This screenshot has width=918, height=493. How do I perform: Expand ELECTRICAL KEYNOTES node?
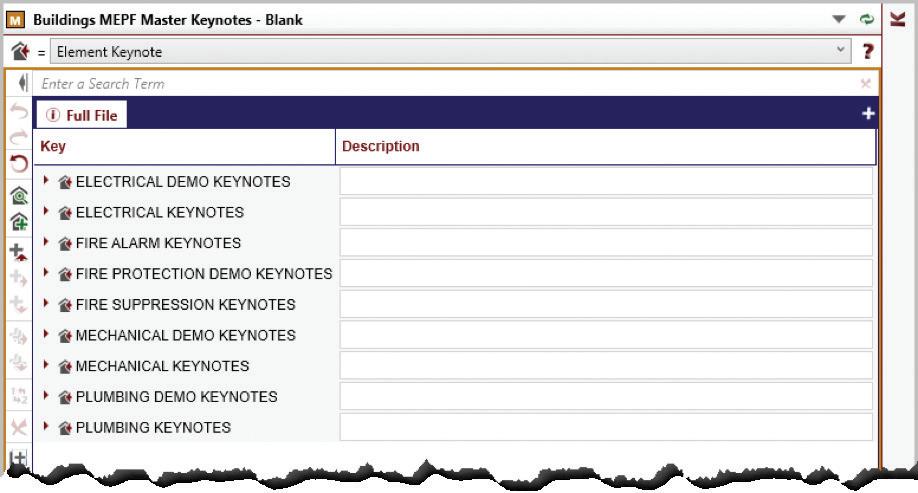(x=46, y=211)
